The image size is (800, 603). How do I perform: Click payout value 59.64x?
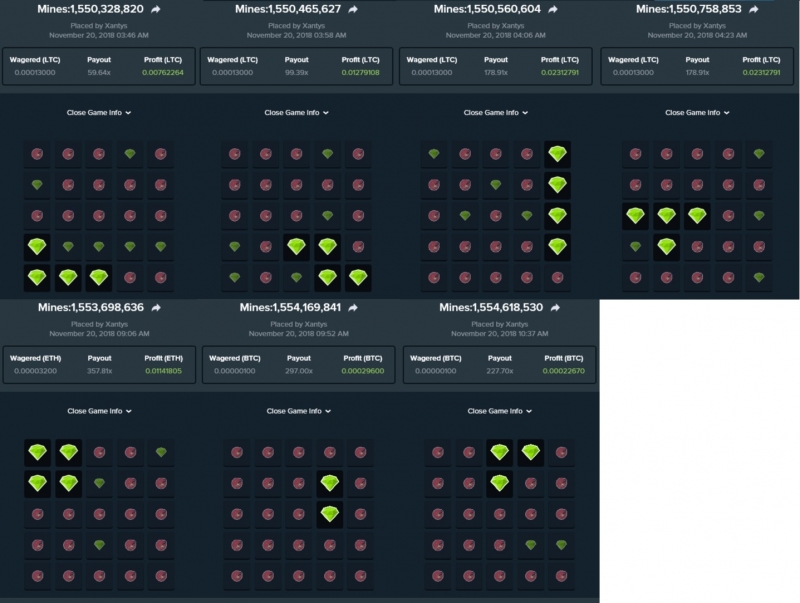[99, 72]
